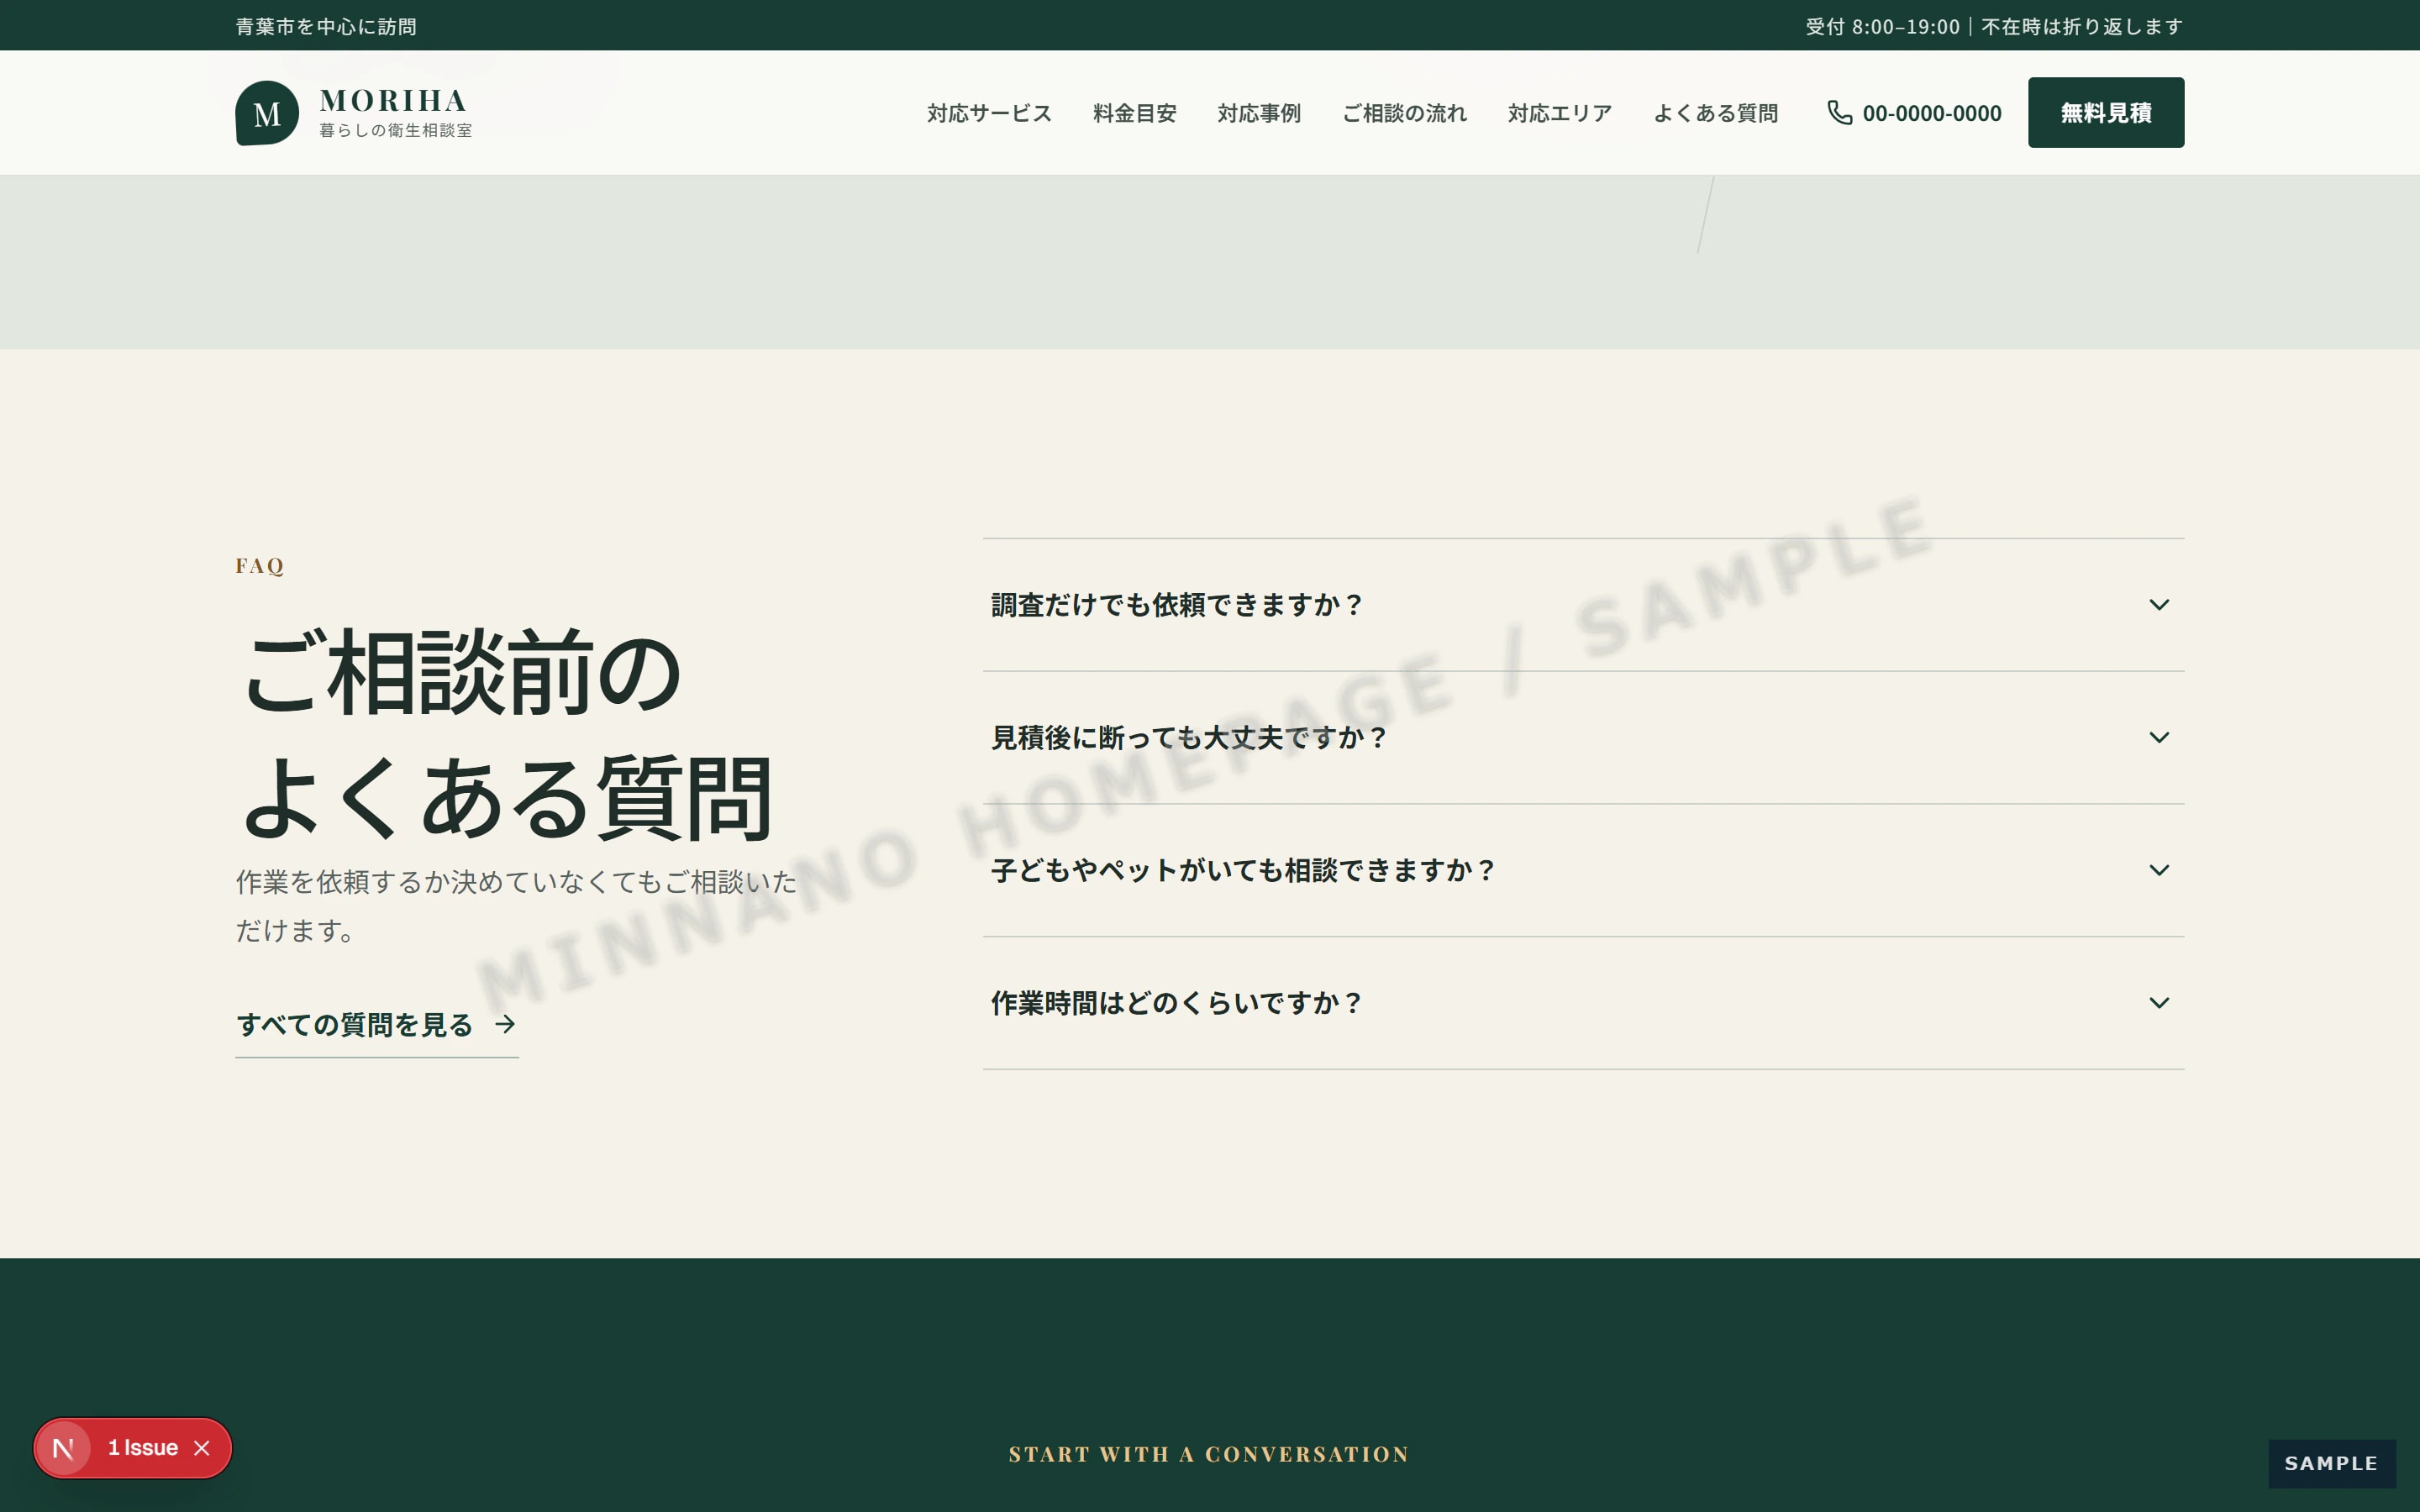Call via the 00-0000-0000 phone link
The width and height of the screenshot is (2420, 1512).
tap(1914, 113)
